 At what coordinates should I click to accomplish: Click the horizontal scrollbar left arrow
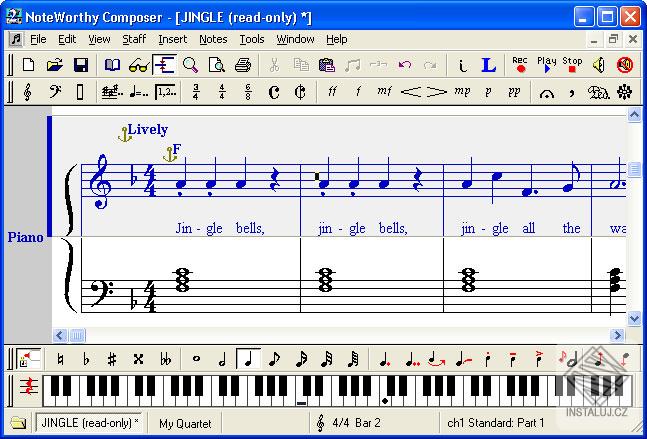tap(59, 335)
